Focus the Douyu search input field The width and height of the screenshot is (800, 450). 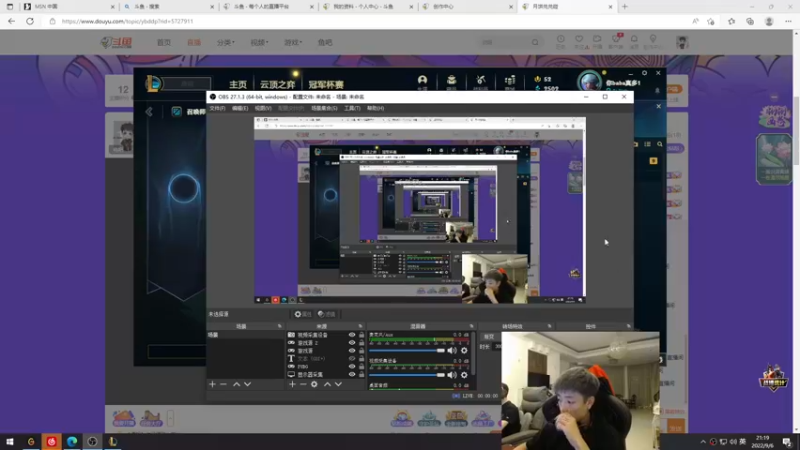pos(503,42)
